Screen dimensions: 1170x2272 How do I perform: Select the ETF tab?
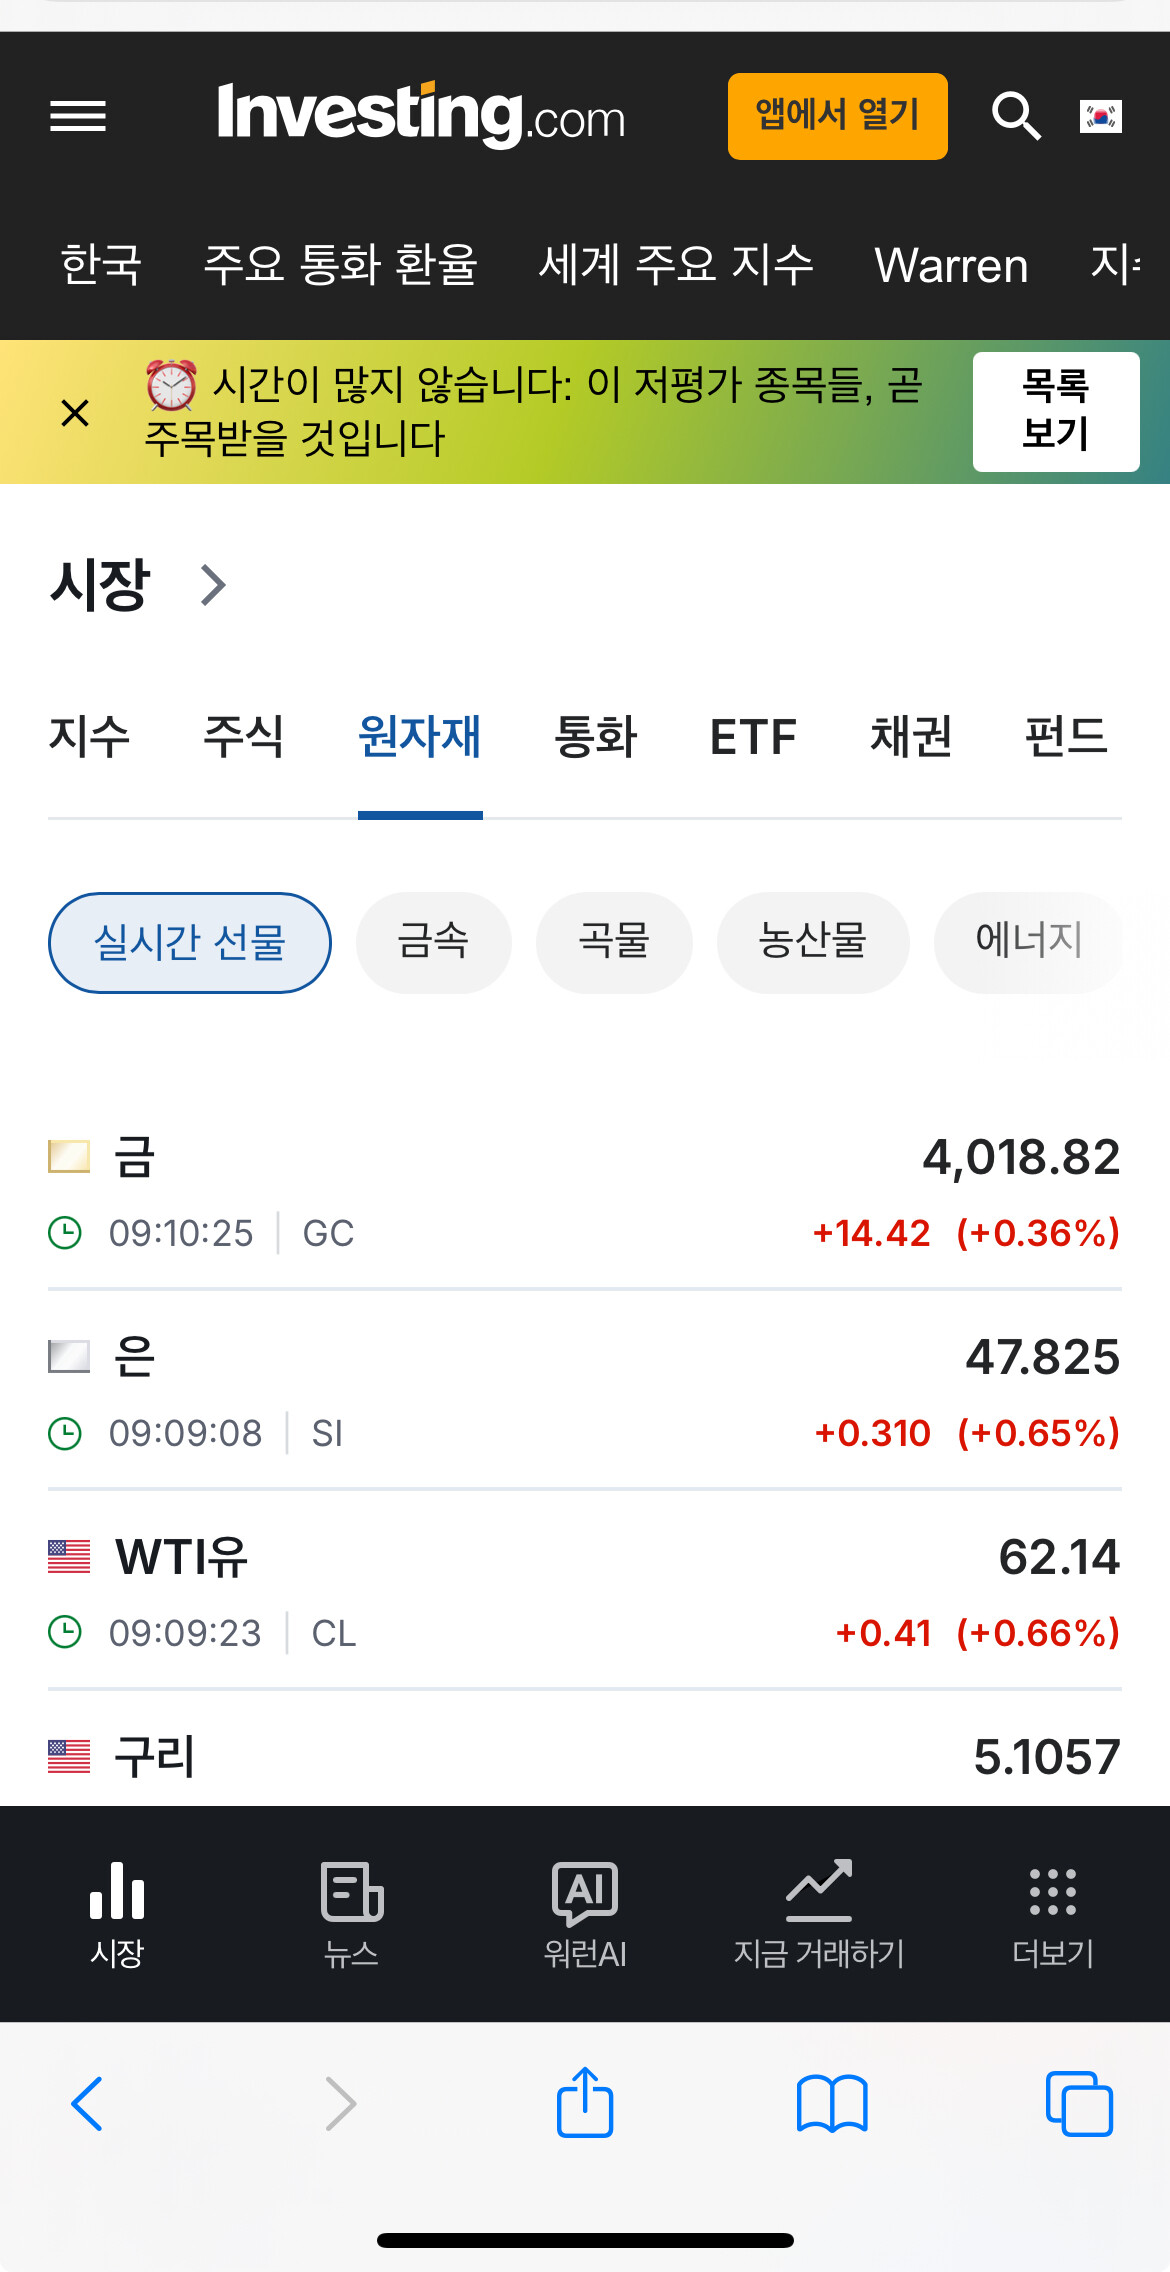click(x=753, y=737)
